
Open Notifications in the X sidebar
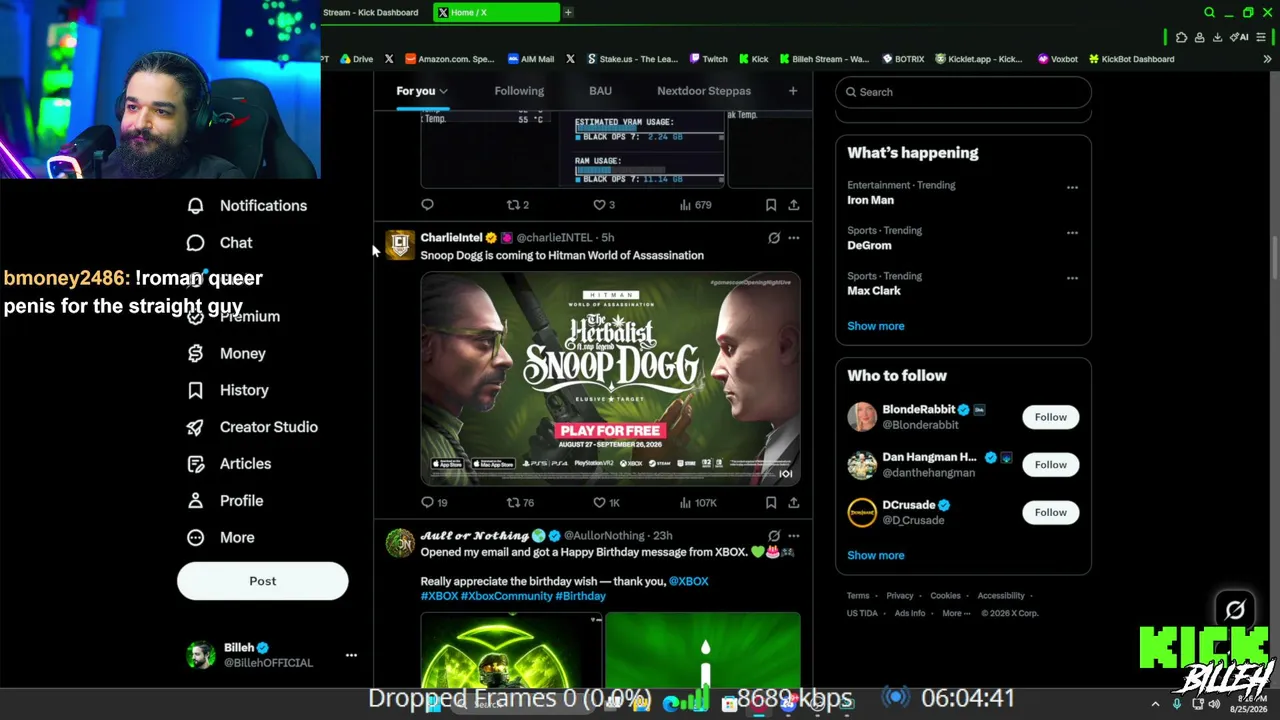247,206
